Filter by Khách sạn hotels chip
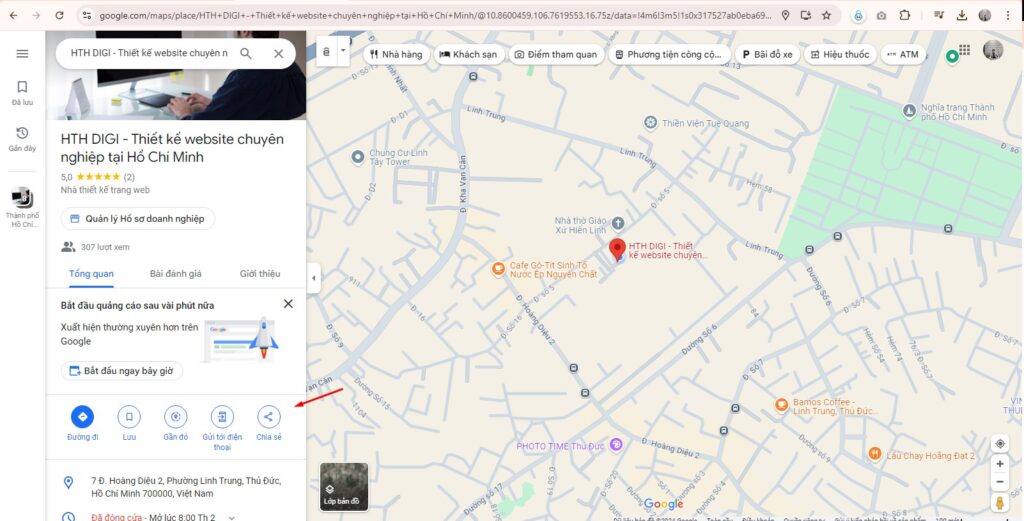Viewport: 1024px width, 521px height. [x=468, y=54]
